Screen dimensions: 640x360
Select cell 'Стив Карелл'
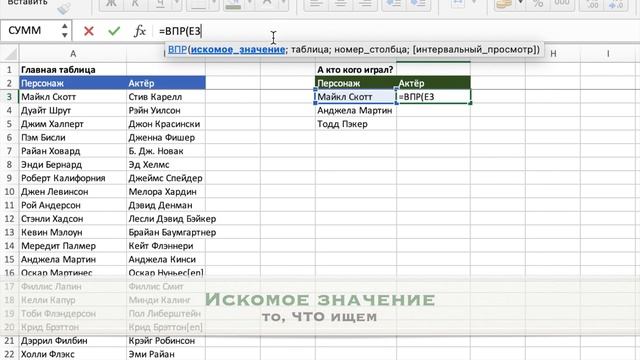coord(166,97)
